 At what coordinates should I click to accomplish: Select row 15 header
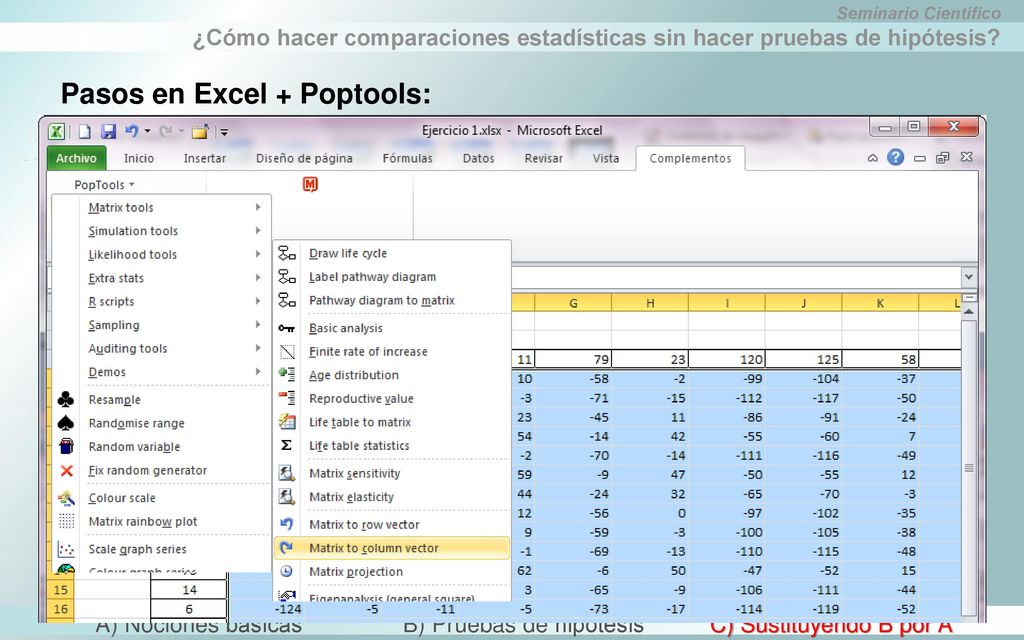[x=60, y=590]
